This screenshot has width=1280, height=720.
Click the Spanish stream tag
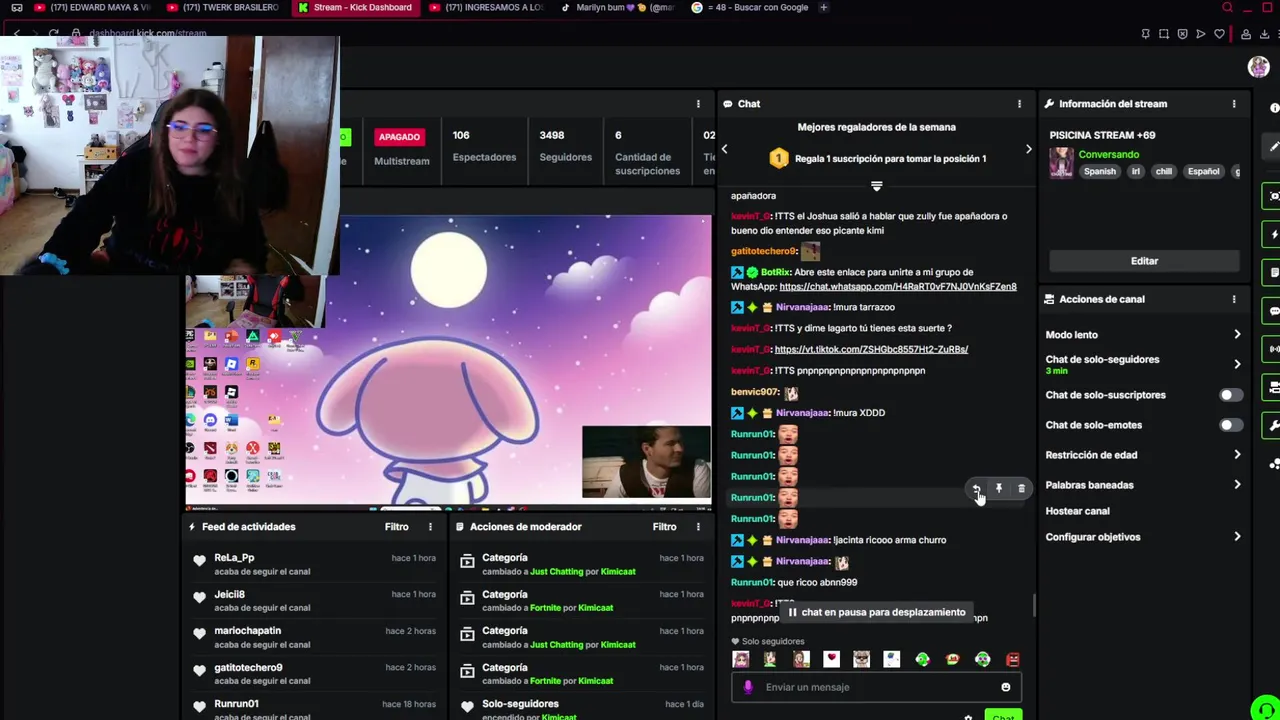tap(1099, 172)
